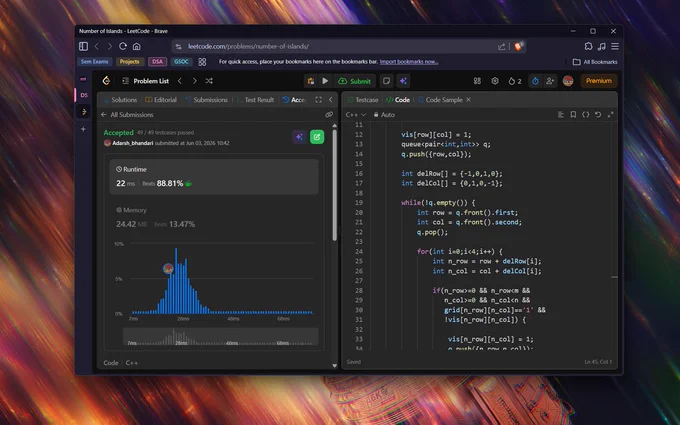680x425 pixels.
Task: Click the curly braces icon
Action: coord(585,114)
